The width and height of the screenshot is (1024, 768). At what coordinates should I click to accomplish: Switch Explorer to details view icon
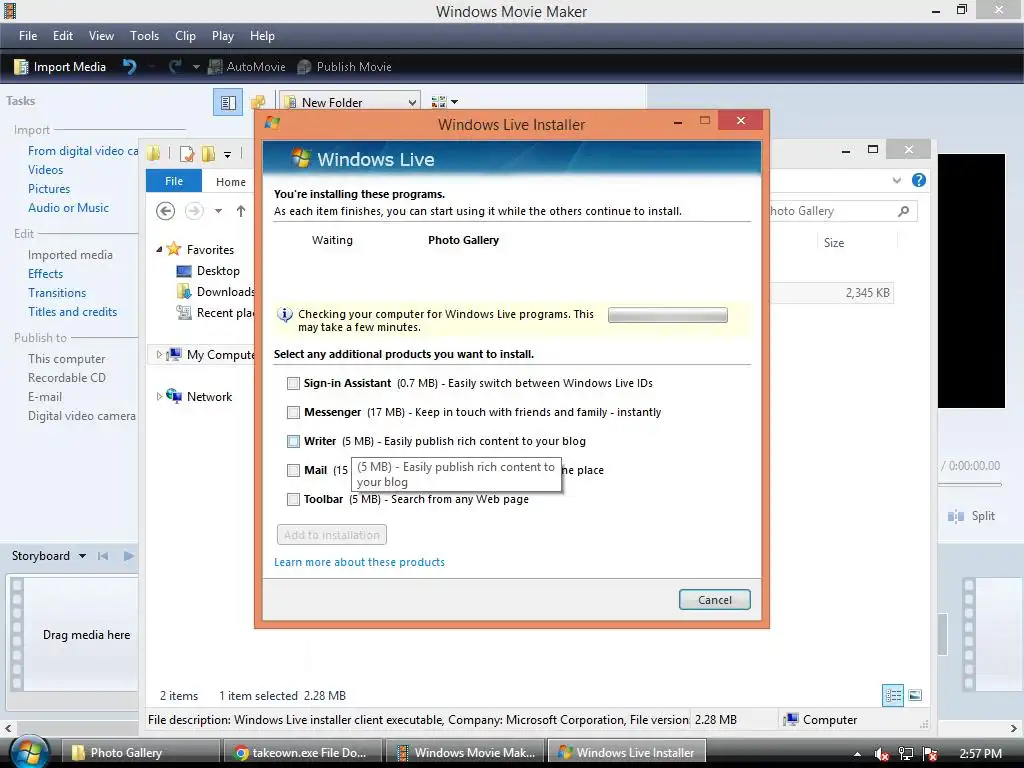pos(893,696)
